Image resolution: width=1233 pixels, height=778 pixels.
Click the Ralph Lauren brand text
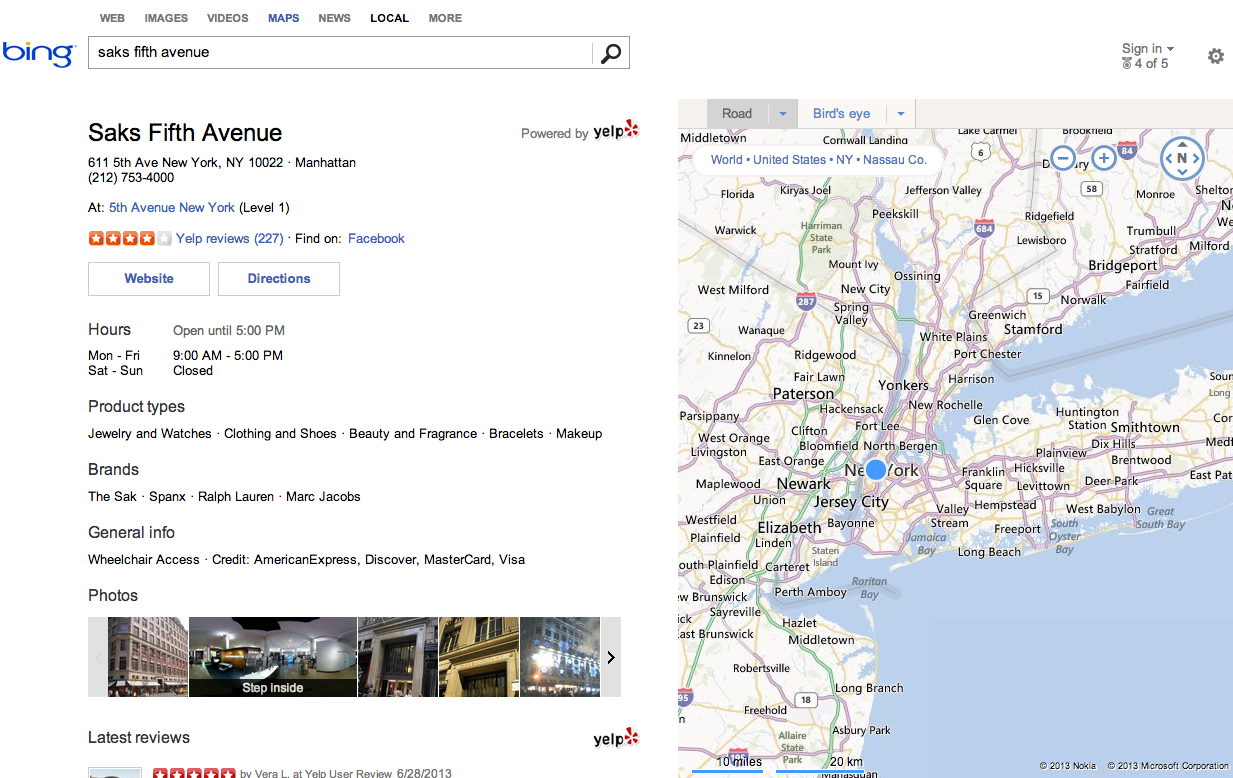click(236, 497)
